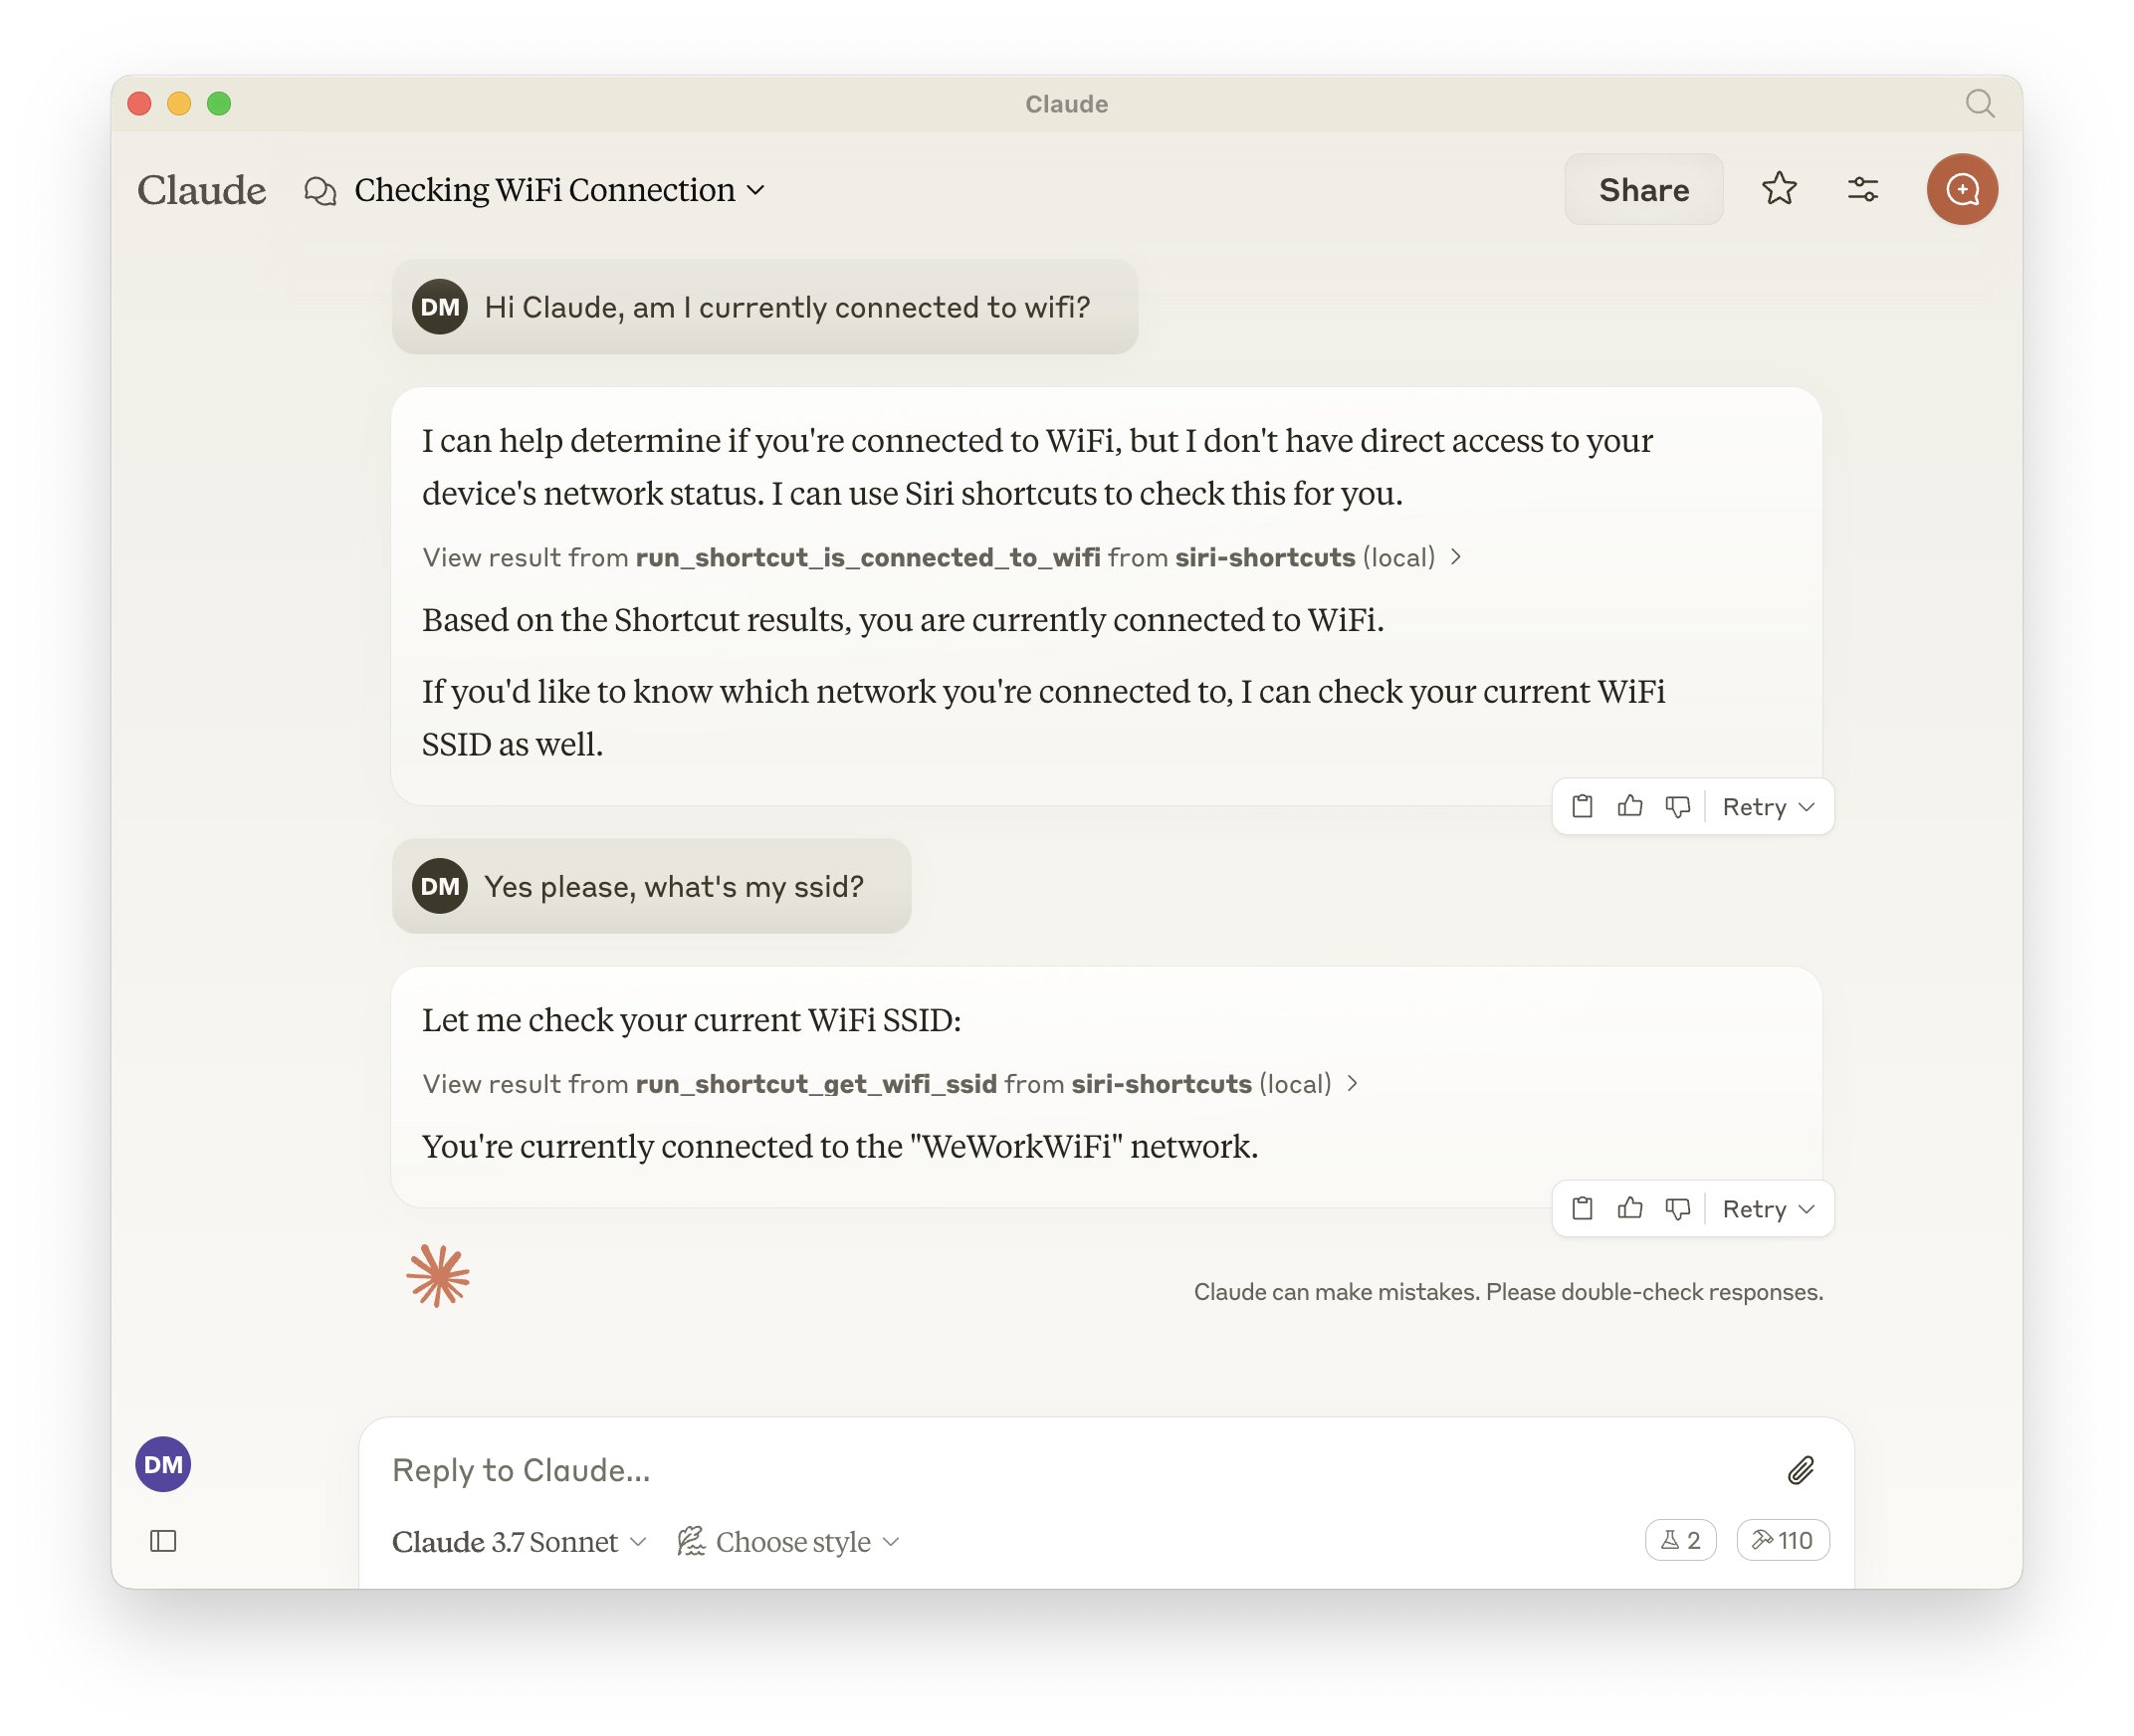Expand run_shortcut_is_connected_to_wifi result
The height and width of the screenshot is (1736, 2134).
click(x=942, y=557)
